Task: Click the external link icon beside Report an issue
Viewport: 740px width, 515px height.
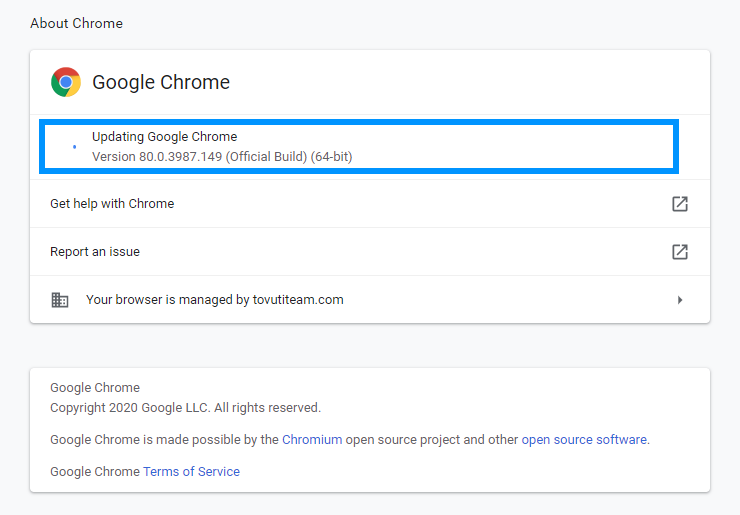Action: [679, 252]
